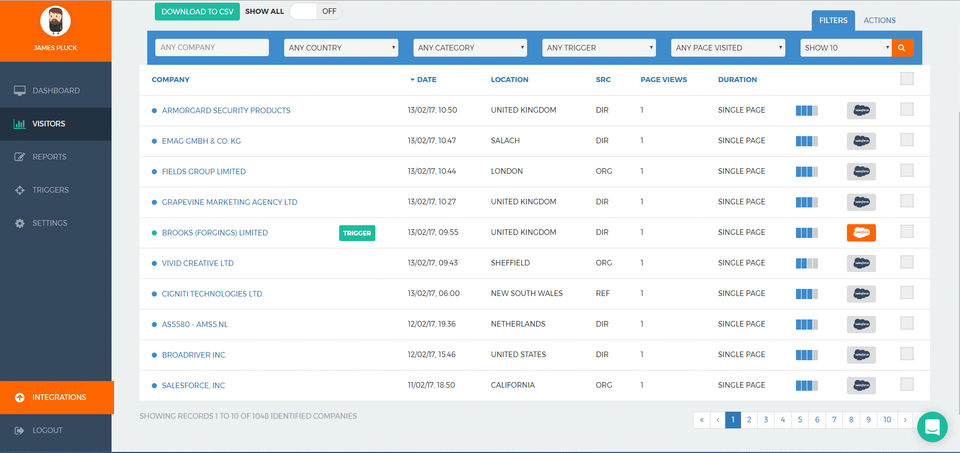Screen dimensions: 960x453
Task: Click Salesforce icon for Broadriver Inc.
Action: (861, 355)
